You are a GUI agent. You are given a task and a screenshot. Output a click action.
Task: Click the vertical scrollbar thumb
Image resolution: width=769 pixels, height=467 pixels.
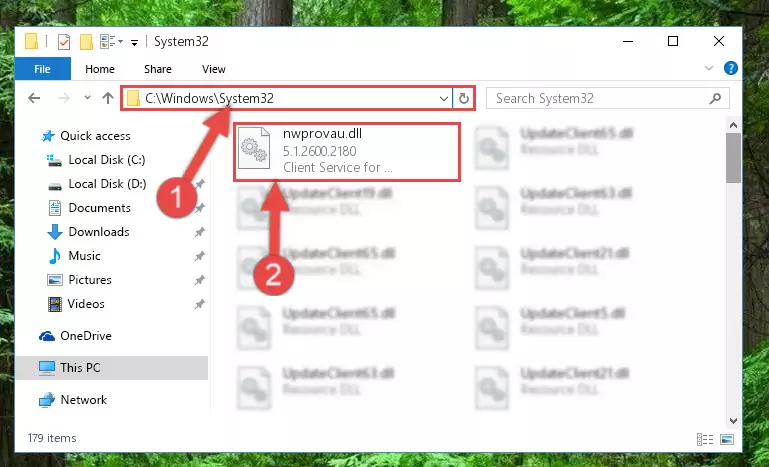(733, 158)
